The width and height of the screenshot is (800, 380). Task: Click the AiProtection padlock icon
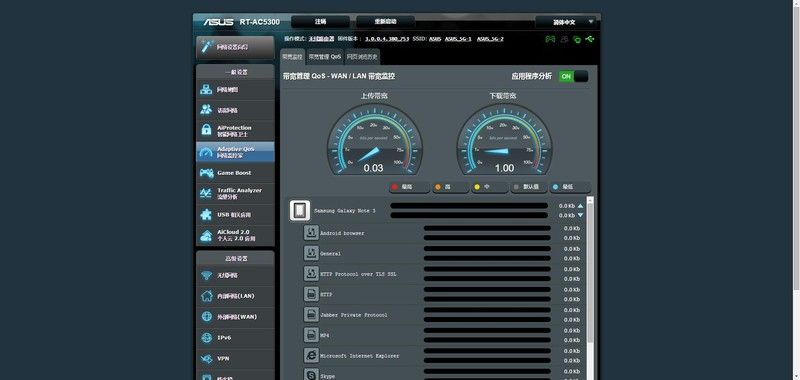tap(206, 130)
